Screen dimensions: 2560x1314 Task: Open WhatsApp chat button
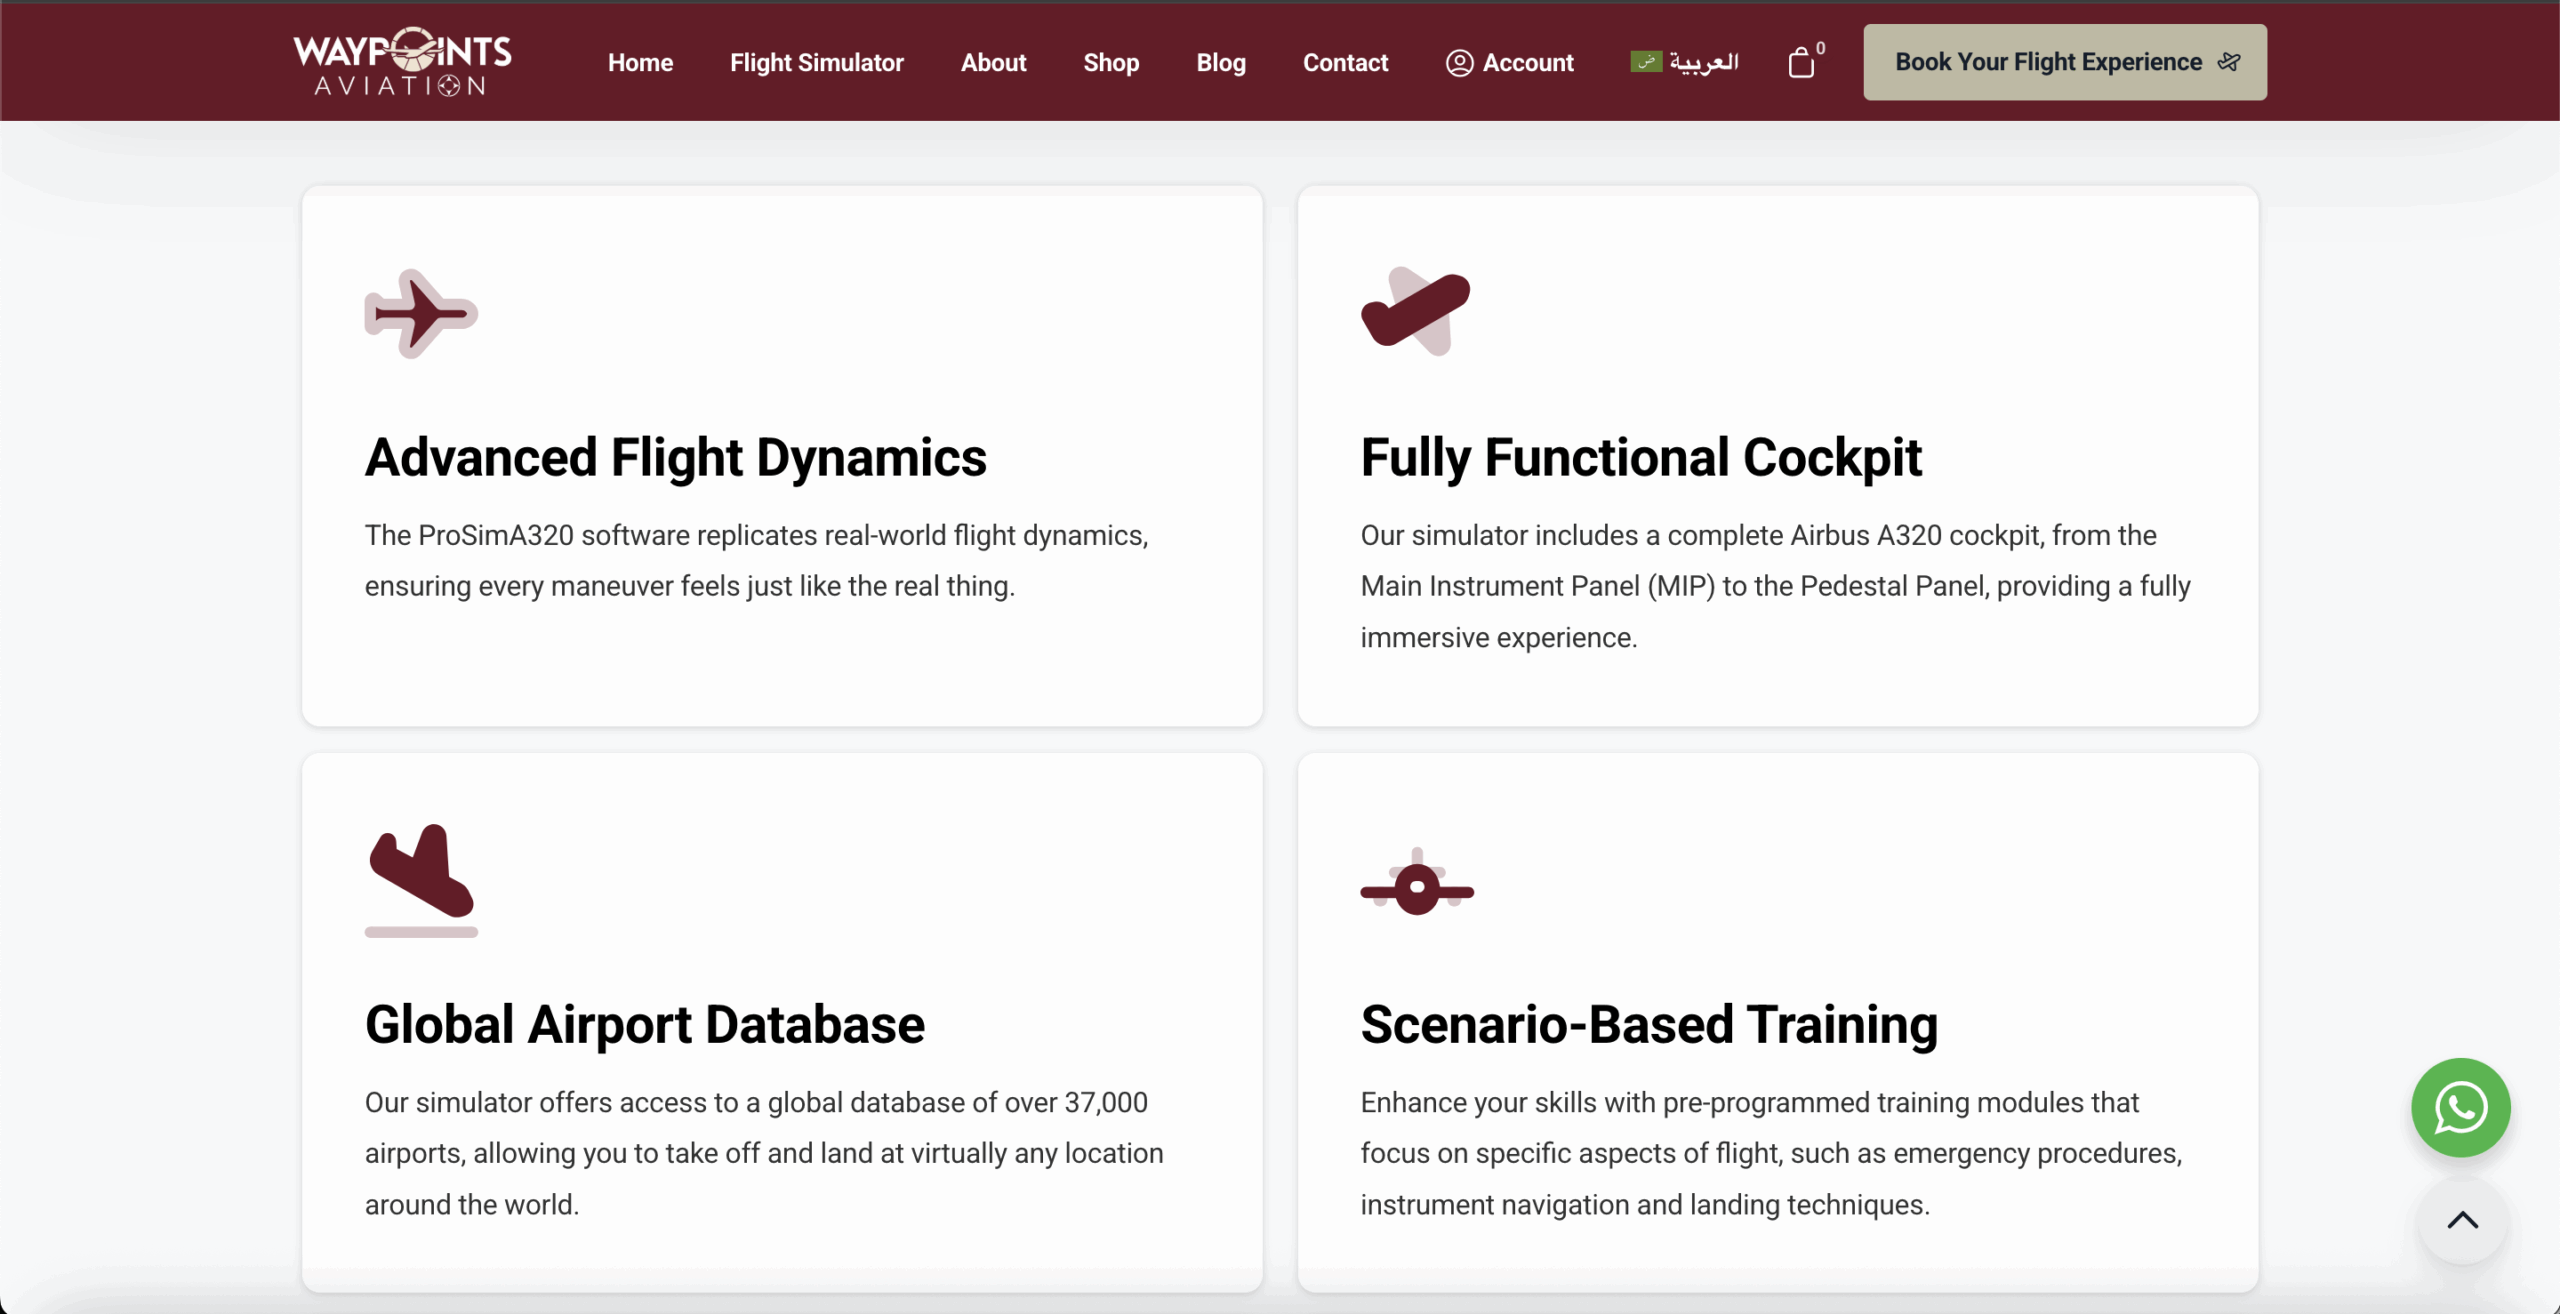click(2461, 1108)
